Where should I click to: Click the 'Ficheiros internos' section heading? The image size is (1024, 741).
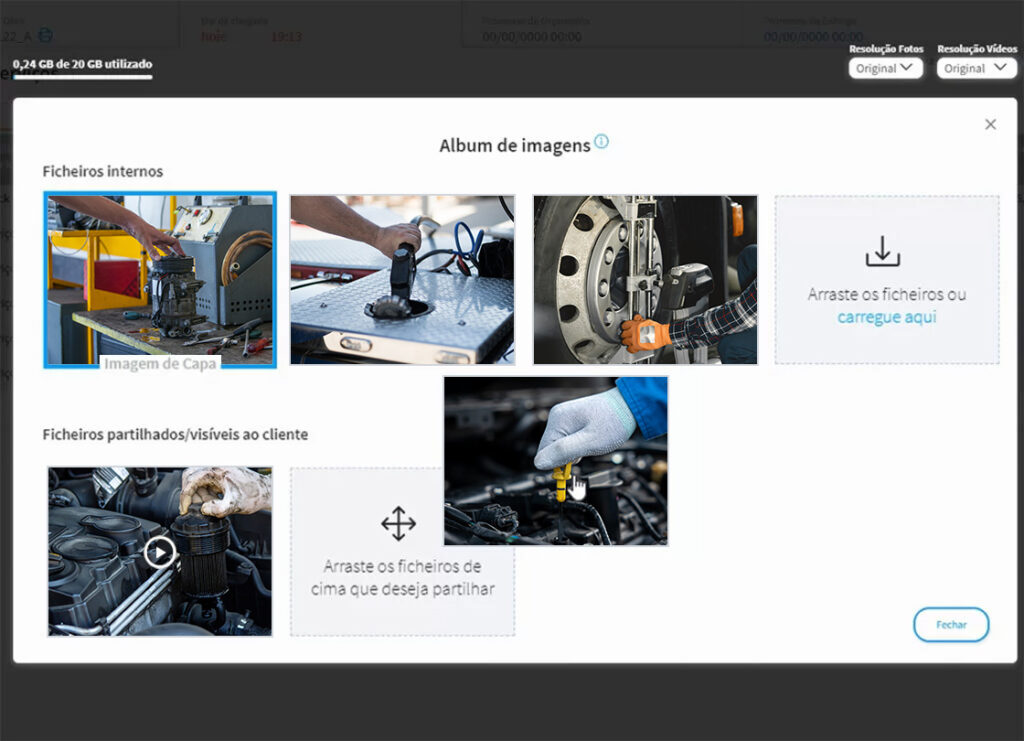tap(103, 171)
